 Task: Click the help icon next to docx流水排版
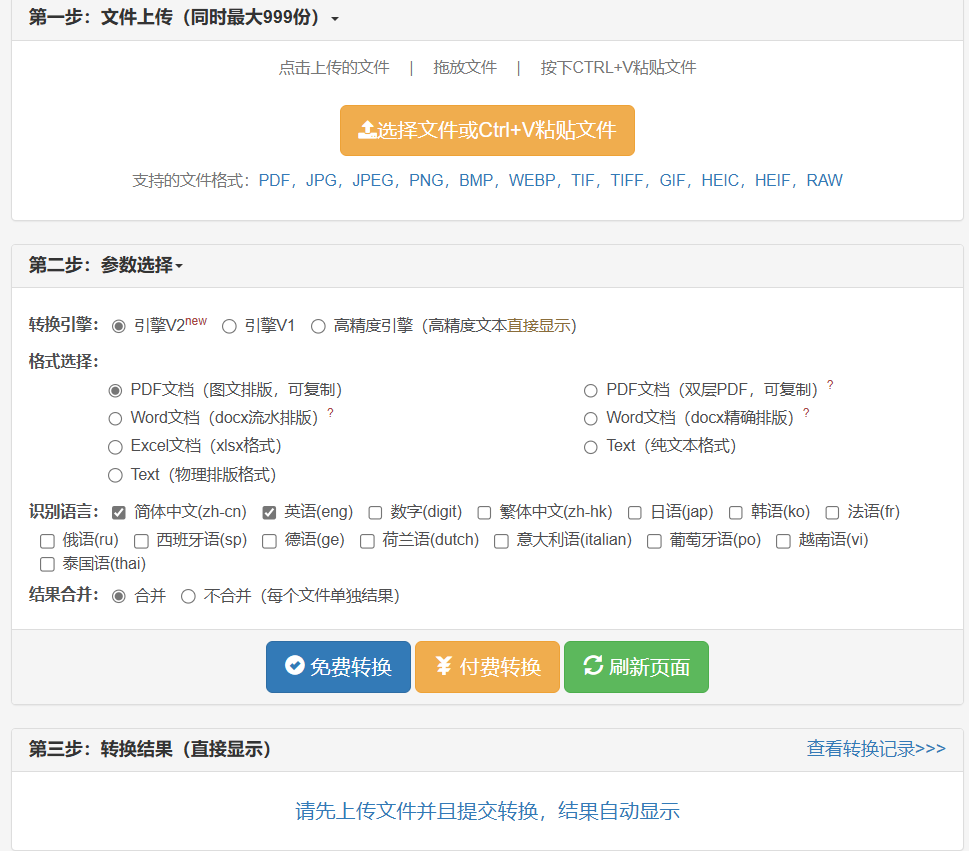coord(328,412)
